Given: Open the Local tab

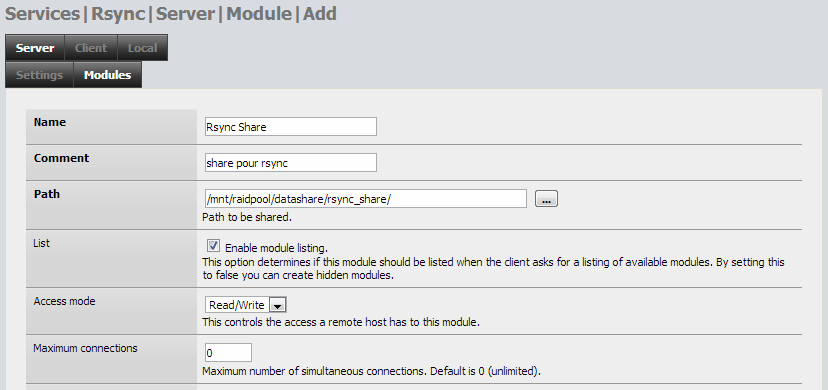Looking at the screenshot, I should [143, 48].
